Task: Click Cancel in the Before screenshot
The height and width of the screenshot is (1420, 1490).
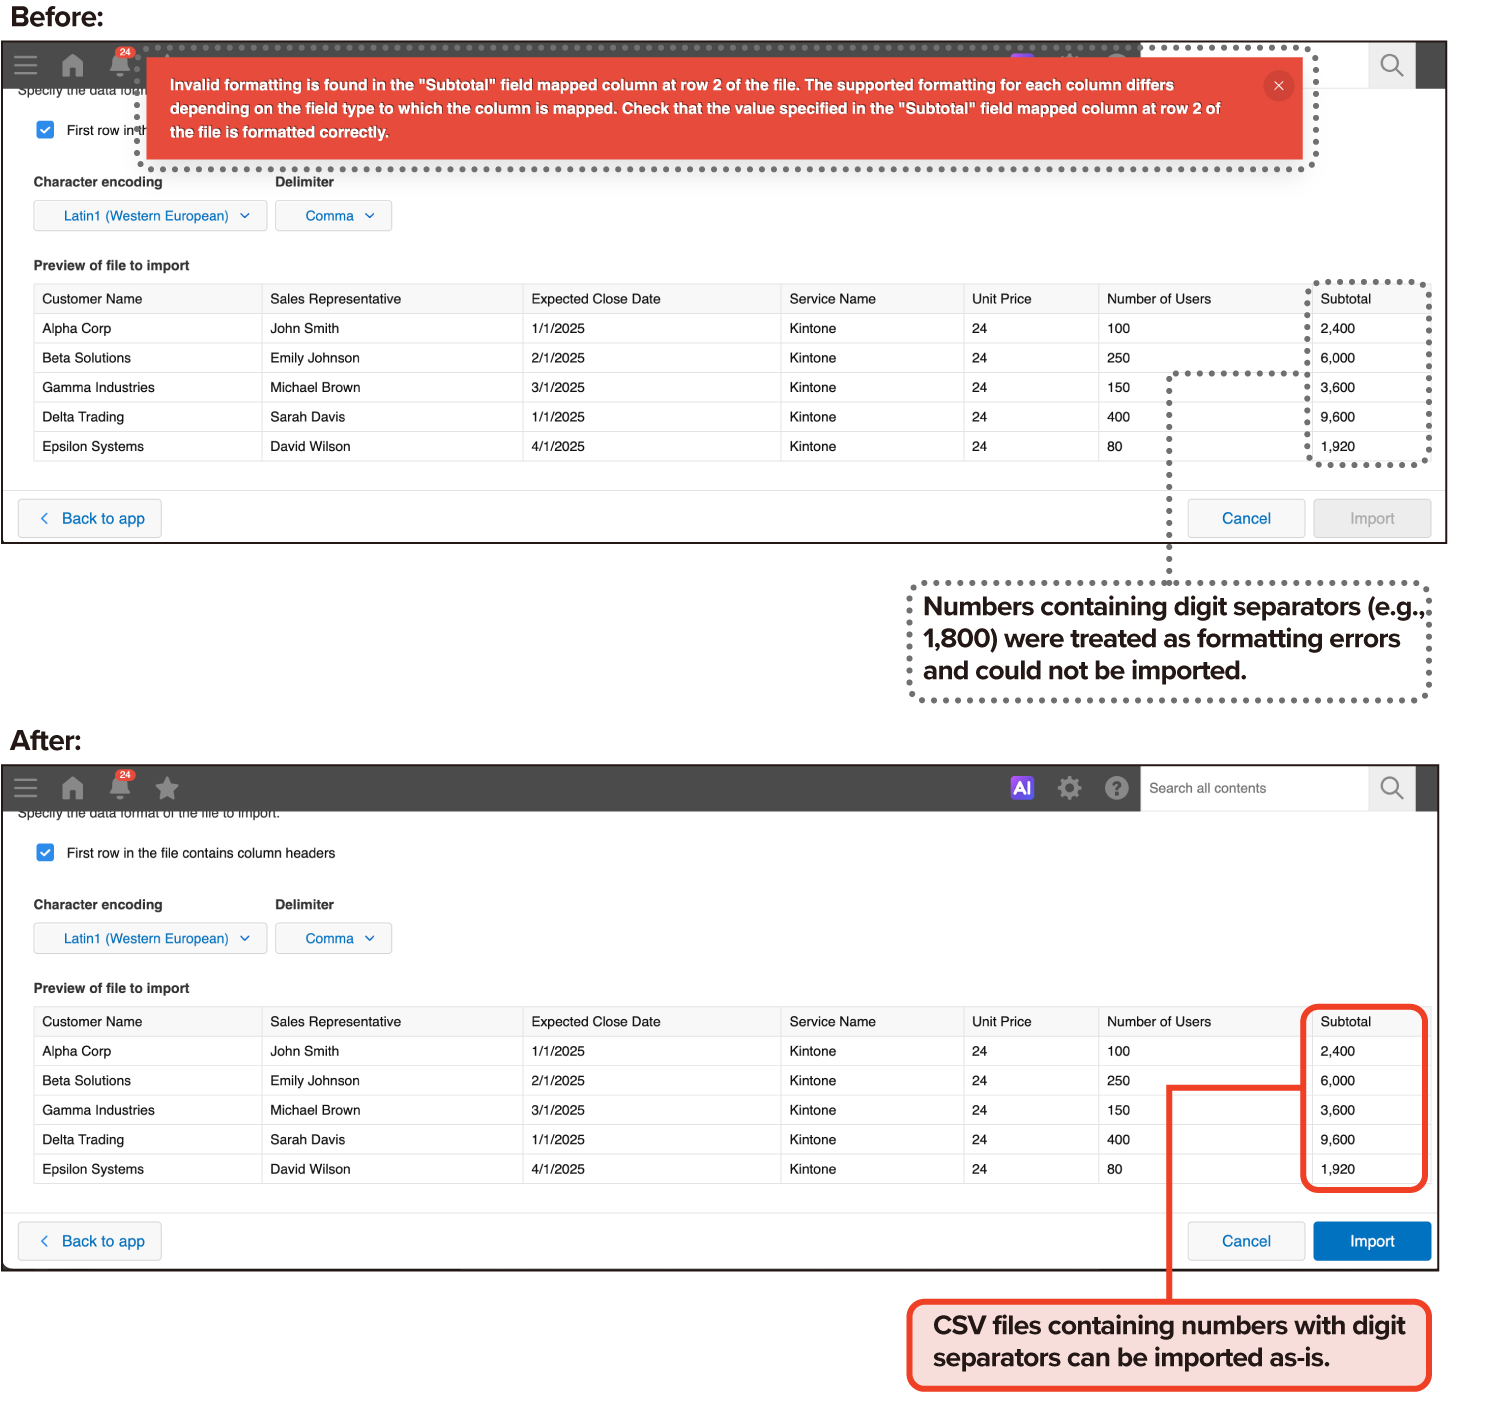Action: click(1246, 519)
